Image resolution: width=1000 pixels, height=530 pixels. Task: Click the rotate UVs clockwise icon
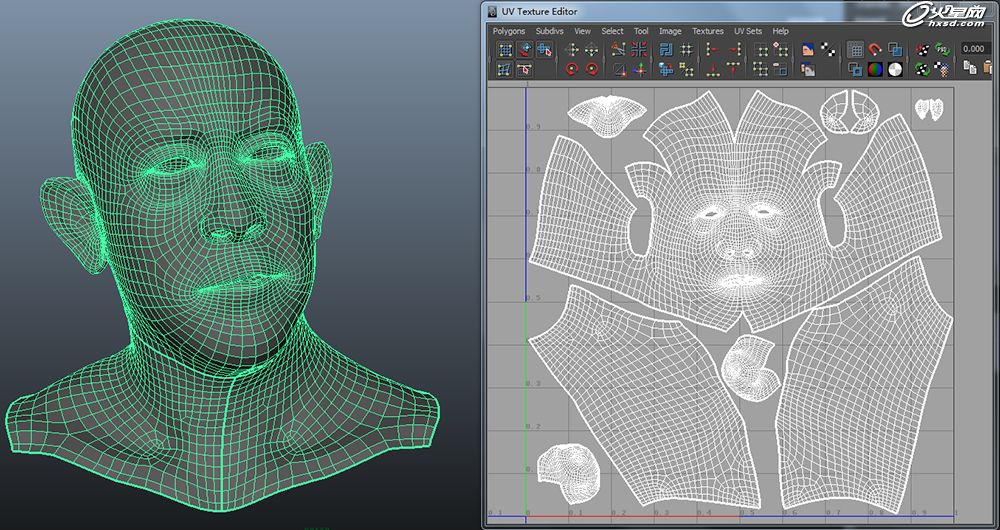pos(592,69)
